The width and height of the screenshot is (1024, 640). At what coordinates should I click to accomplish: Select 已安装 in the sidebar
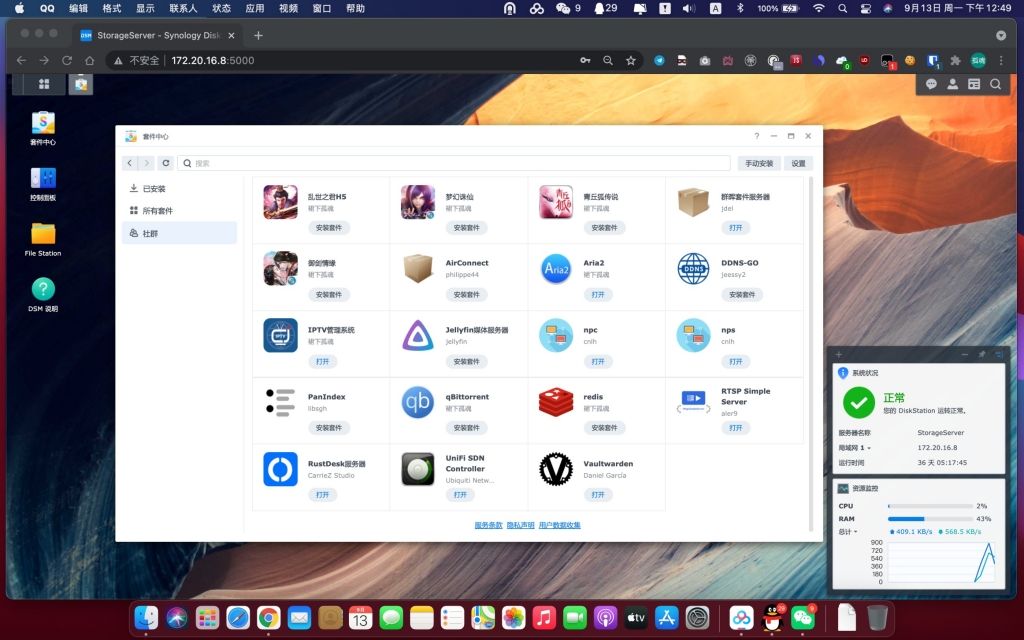coord(179,189)
